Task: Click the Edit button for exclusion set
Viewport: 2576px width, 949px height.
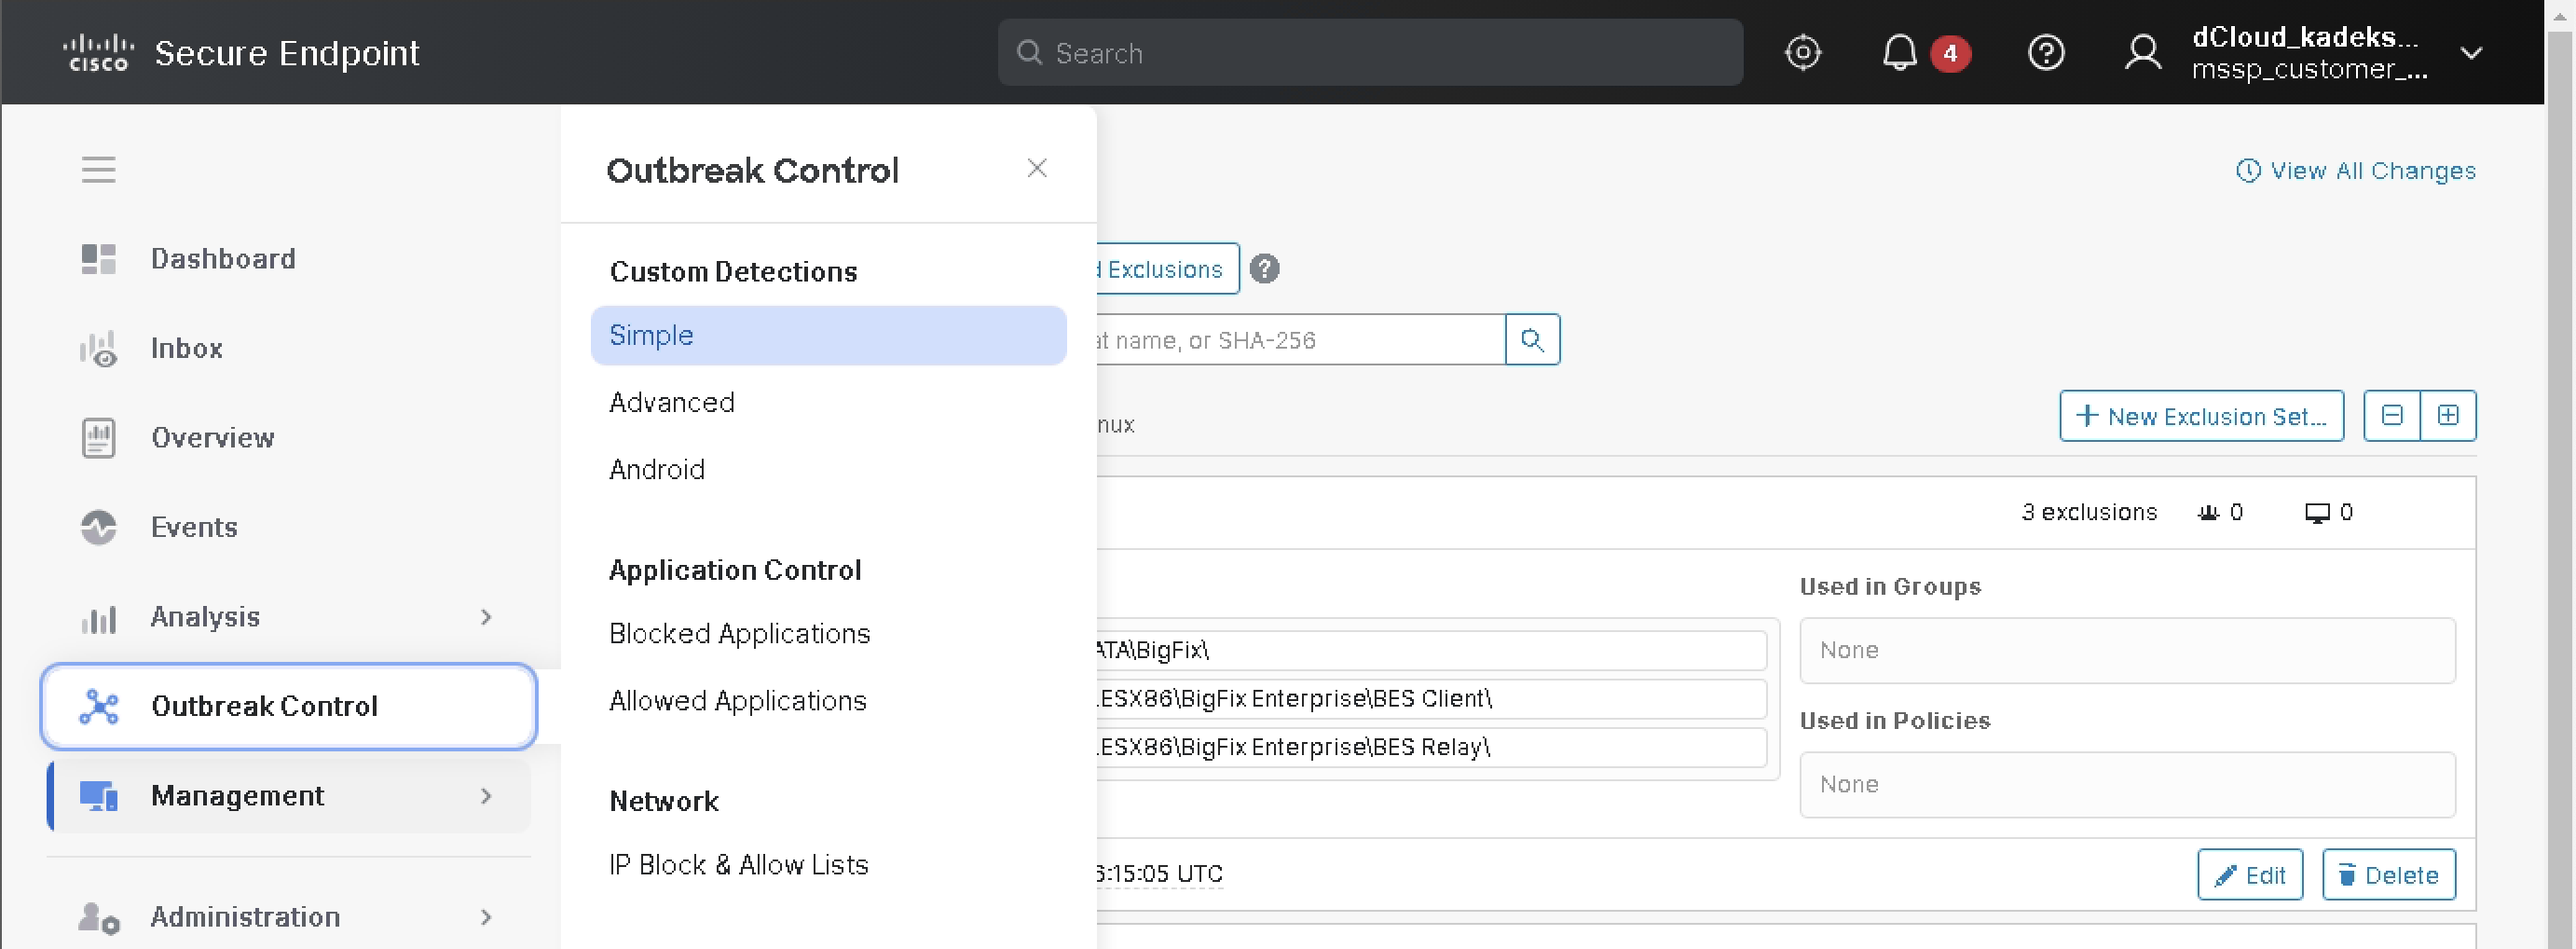Action: [2250, 875]
